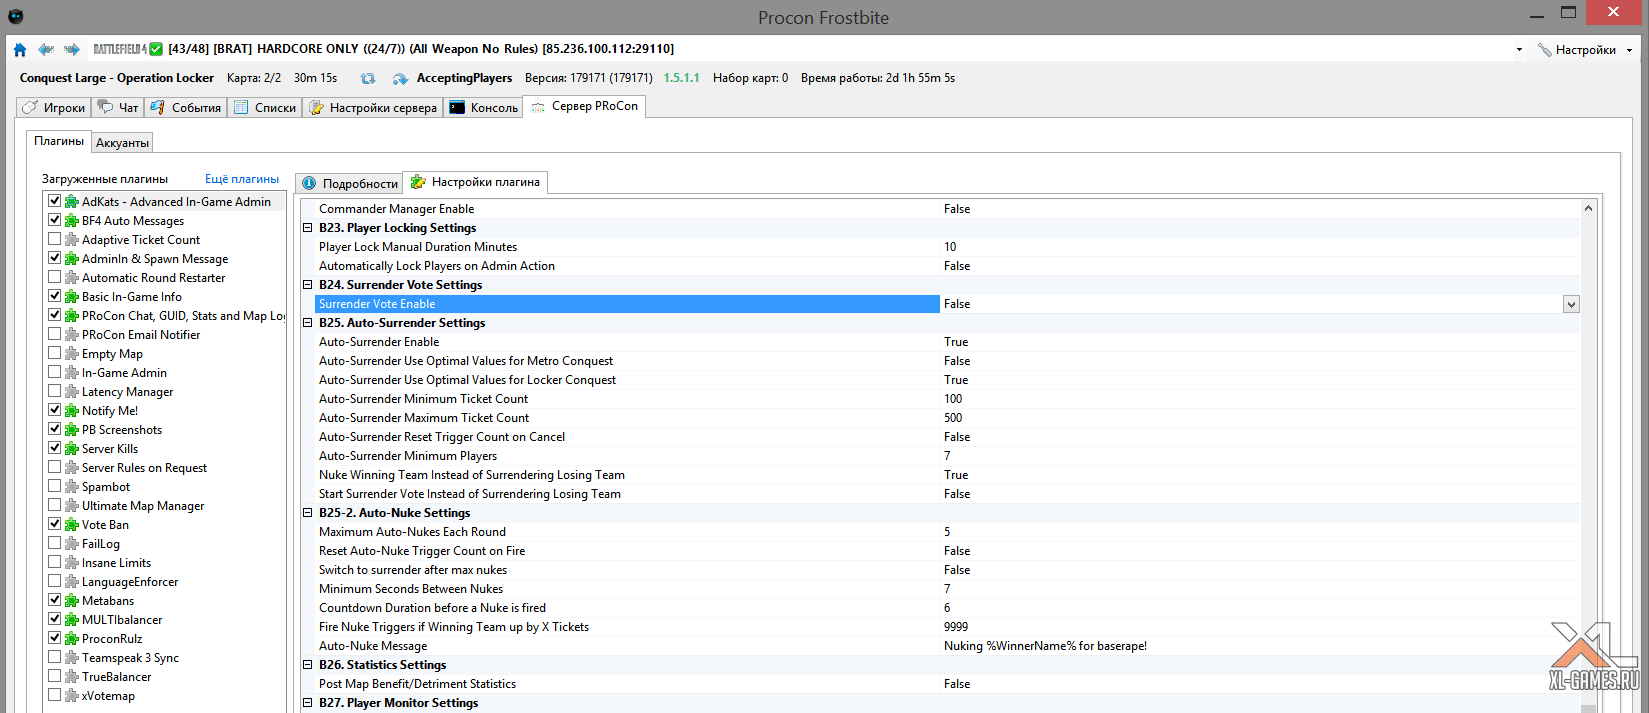
Task: Click the puzzle icon for PB Screenshots
Action: (72, 430)
